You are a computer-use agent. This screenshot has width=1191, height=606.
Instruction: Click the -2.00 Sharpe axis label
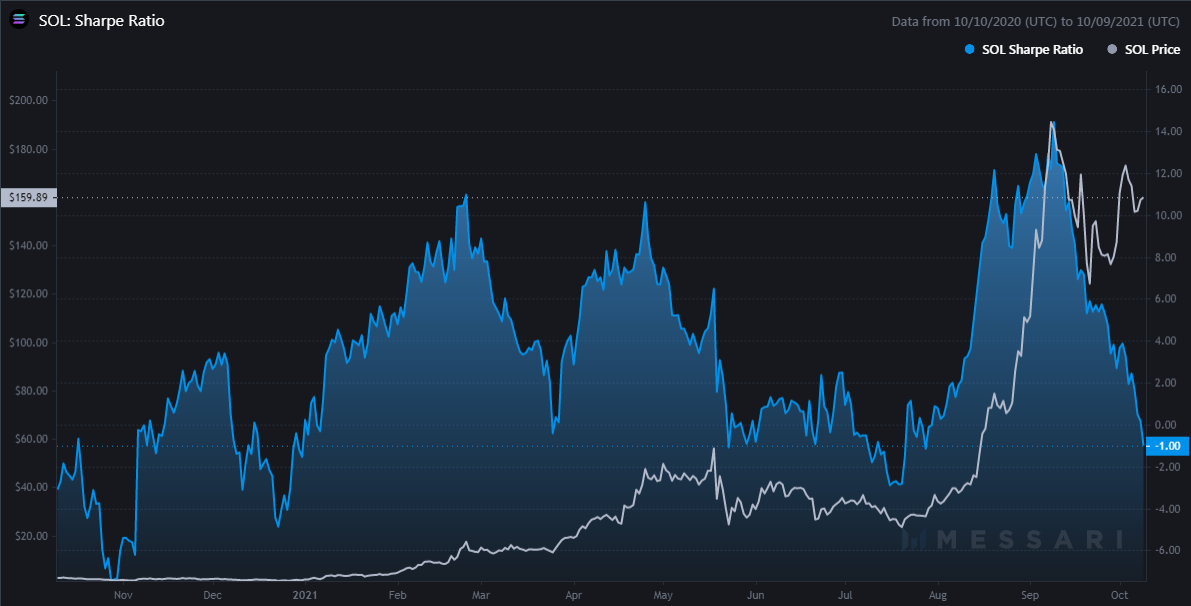pyautogui.click(x=1168, y=466)
